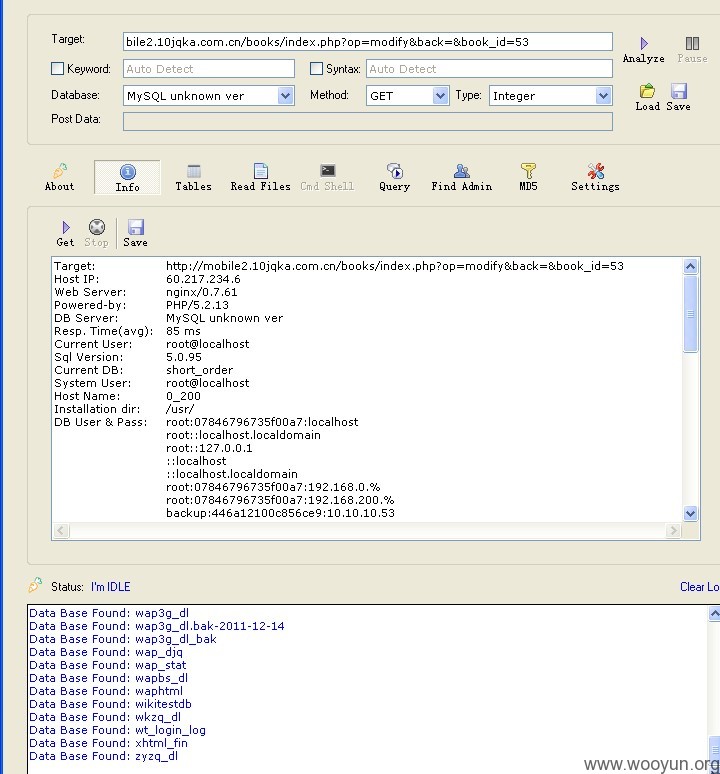Screen dimensions: 720x774
Task: Click the Pause icon
Action: pos(692,43)
